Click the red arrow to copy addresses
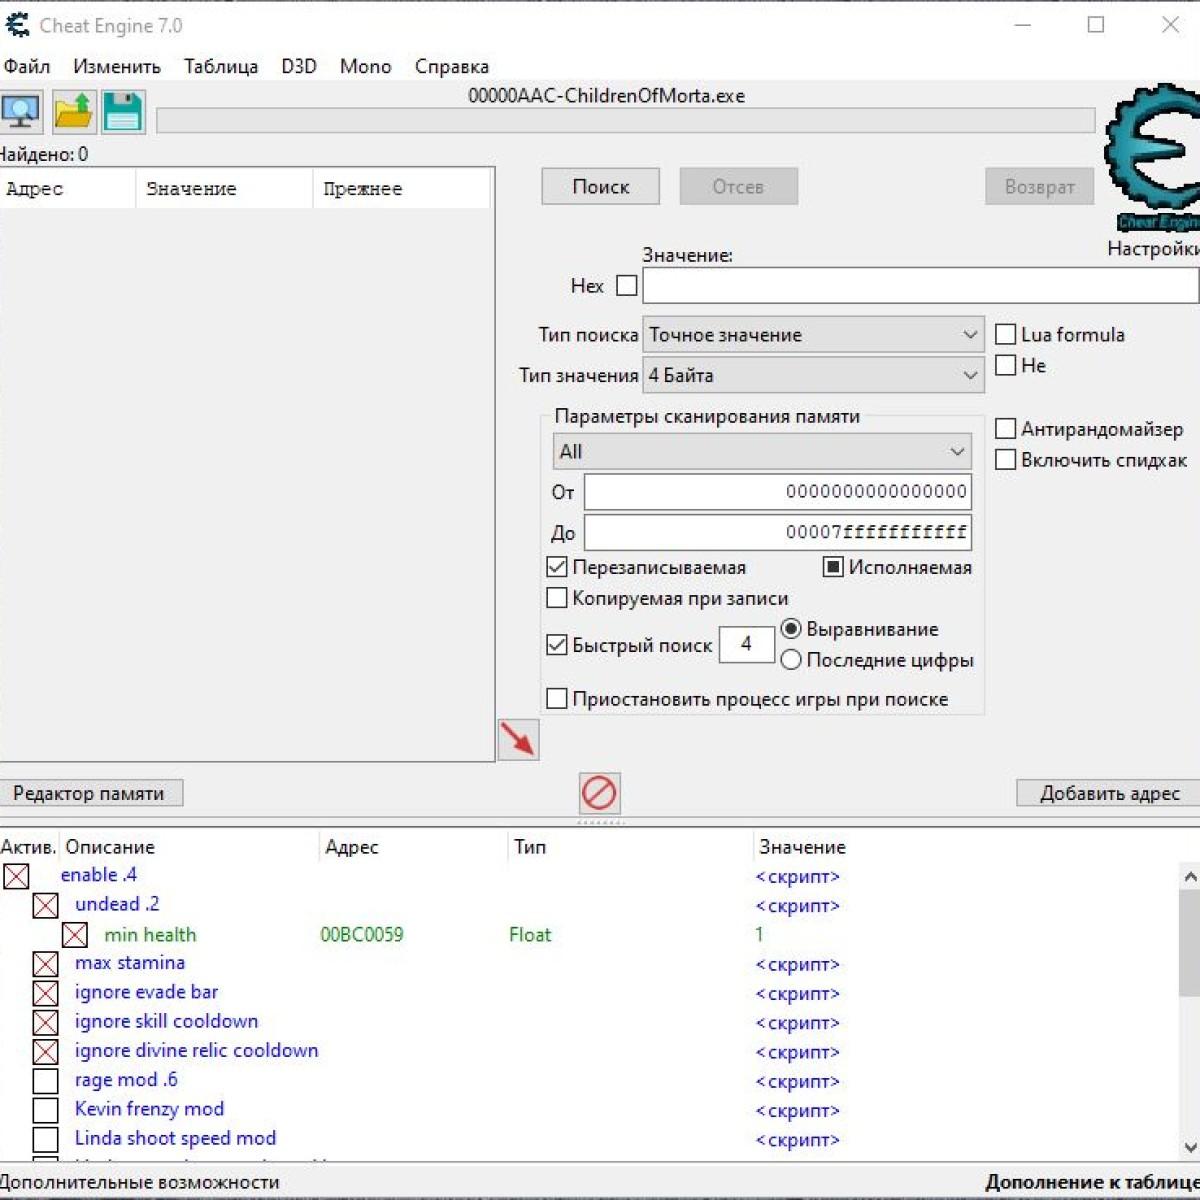 click(x=518, y=740)
